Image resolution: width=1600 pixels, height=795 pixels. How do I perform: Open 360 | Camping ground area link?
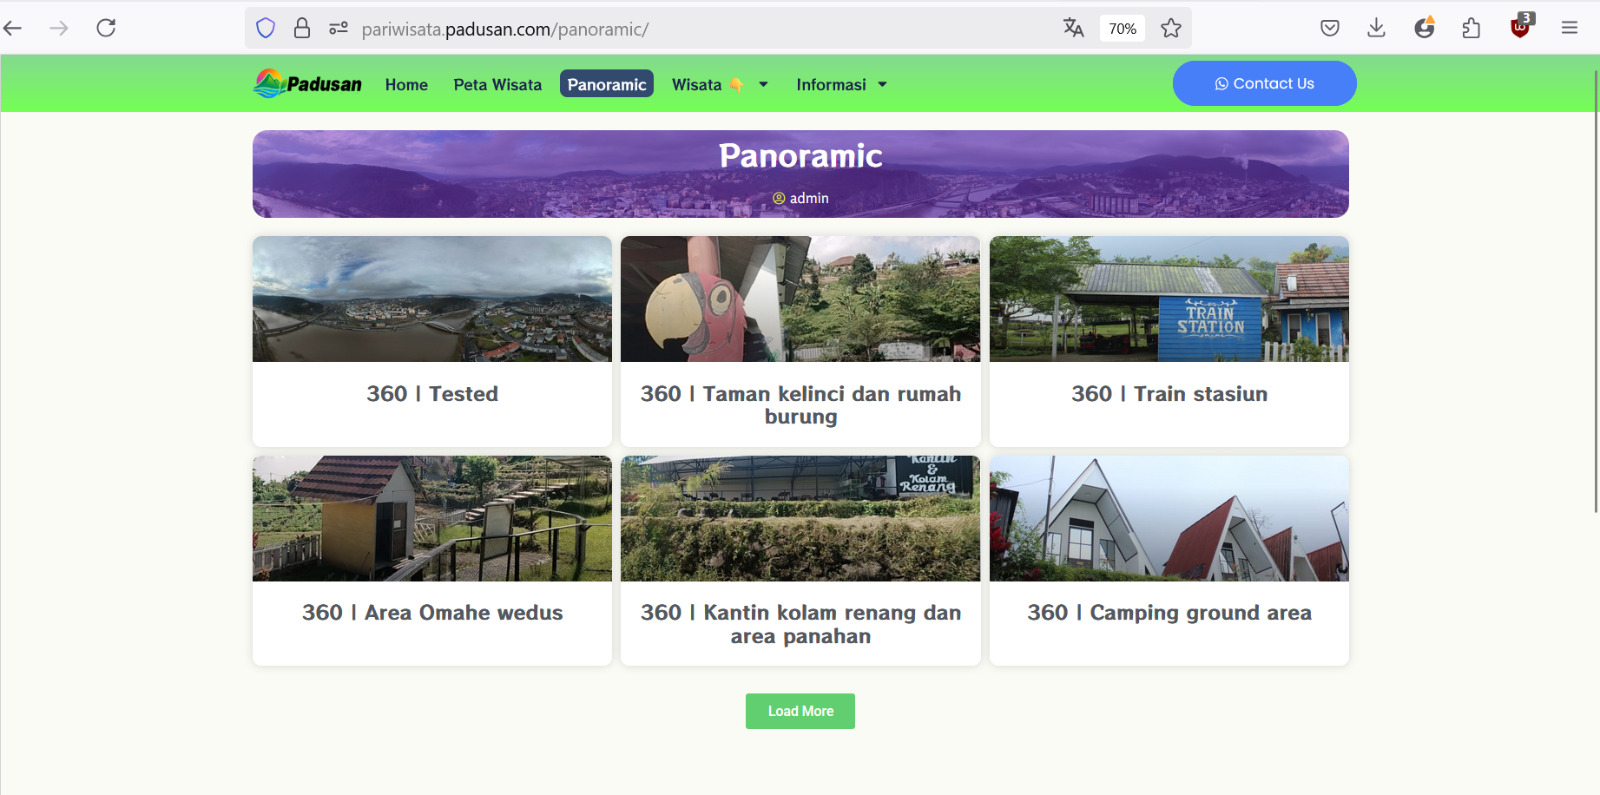click(1169, 613)
